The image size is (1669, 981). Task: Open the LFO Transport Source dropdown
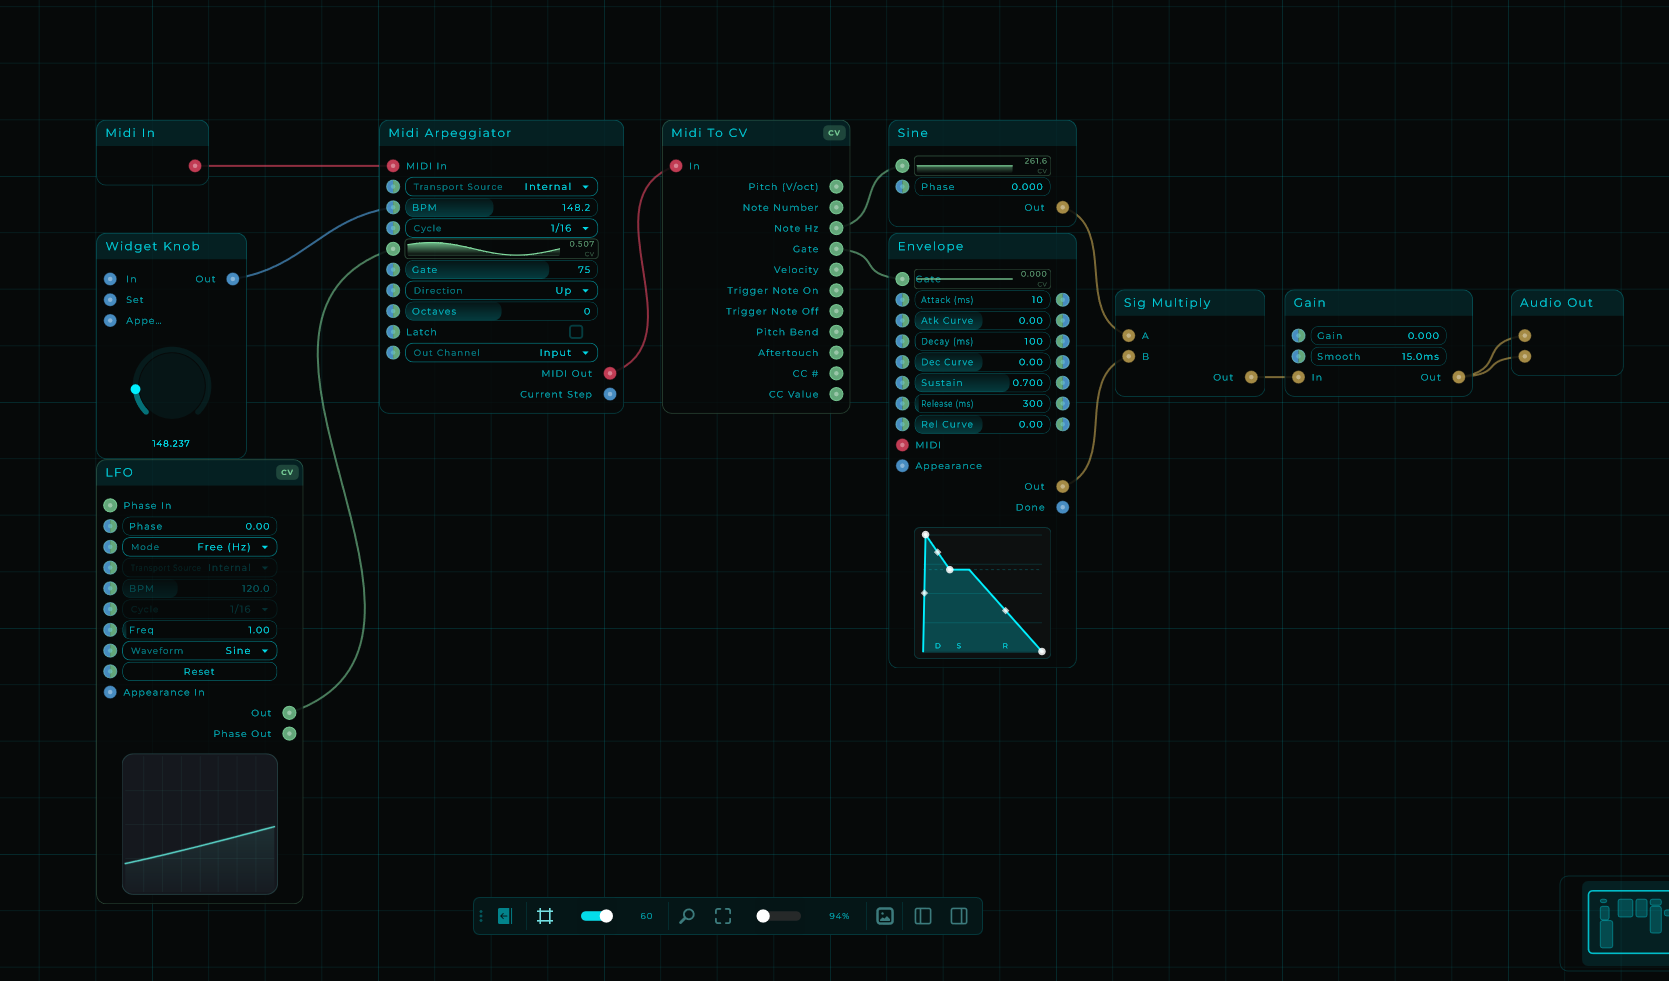199,568
